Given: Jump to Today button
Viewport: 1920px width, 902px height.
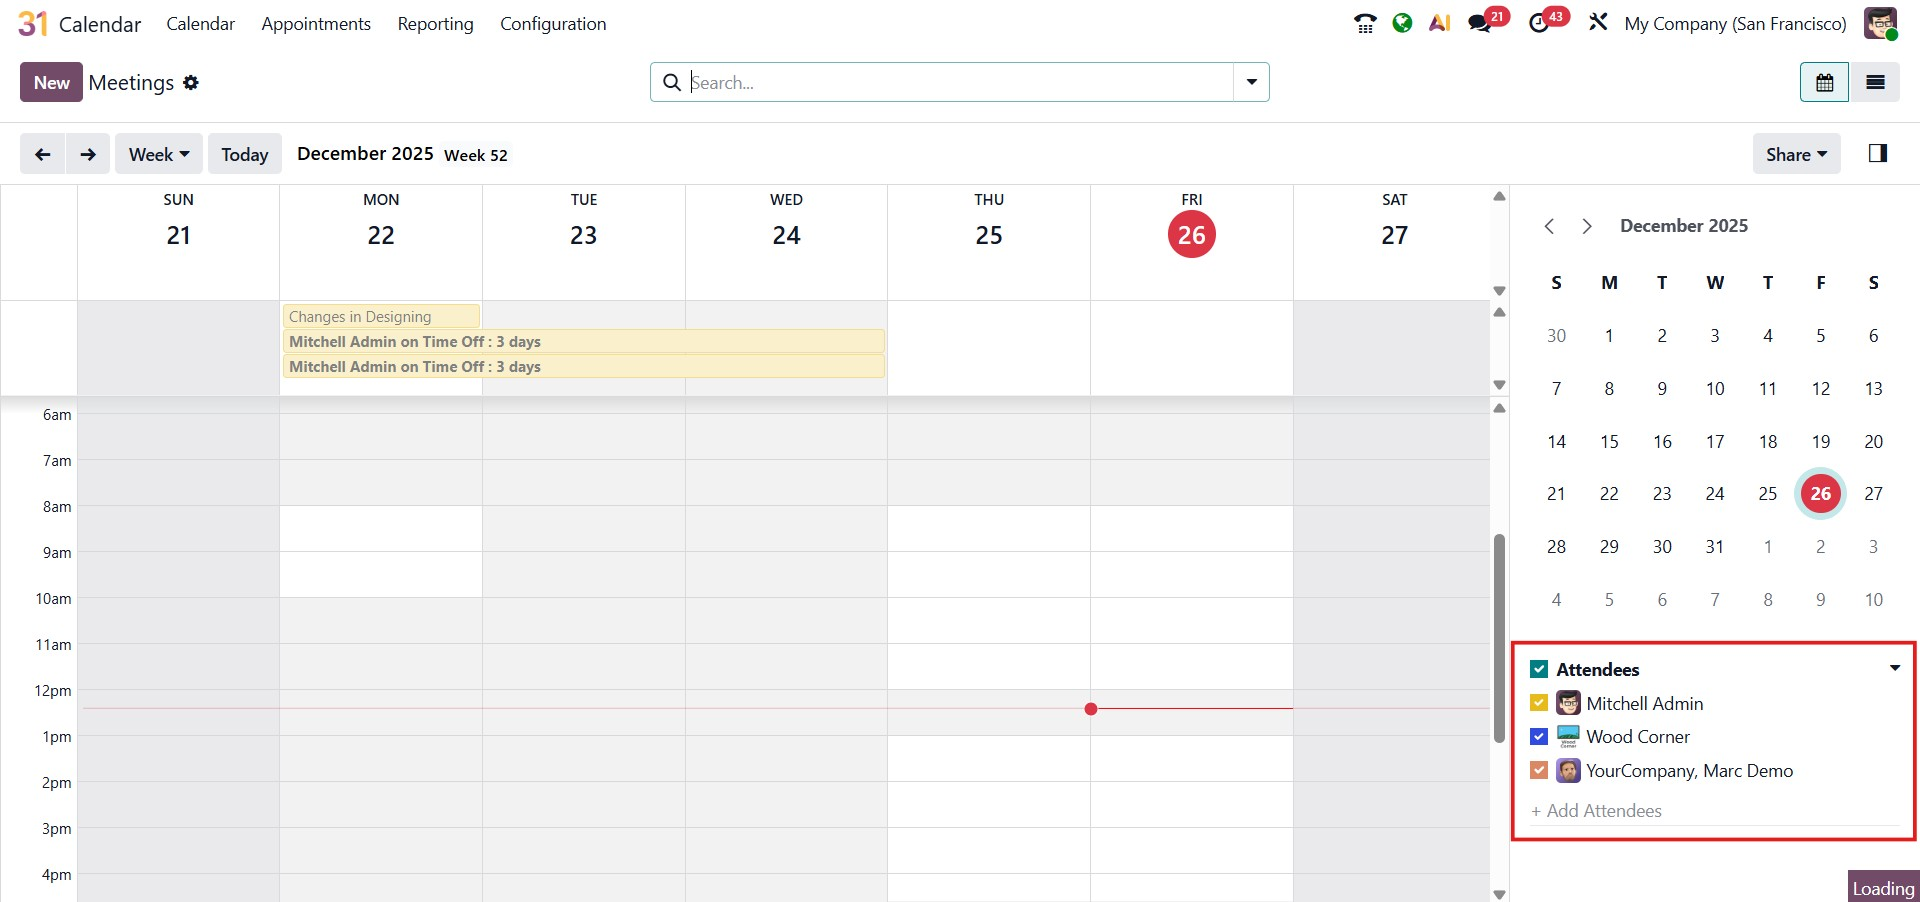Looking at the screenshot, I should click(x=244, y=154).
